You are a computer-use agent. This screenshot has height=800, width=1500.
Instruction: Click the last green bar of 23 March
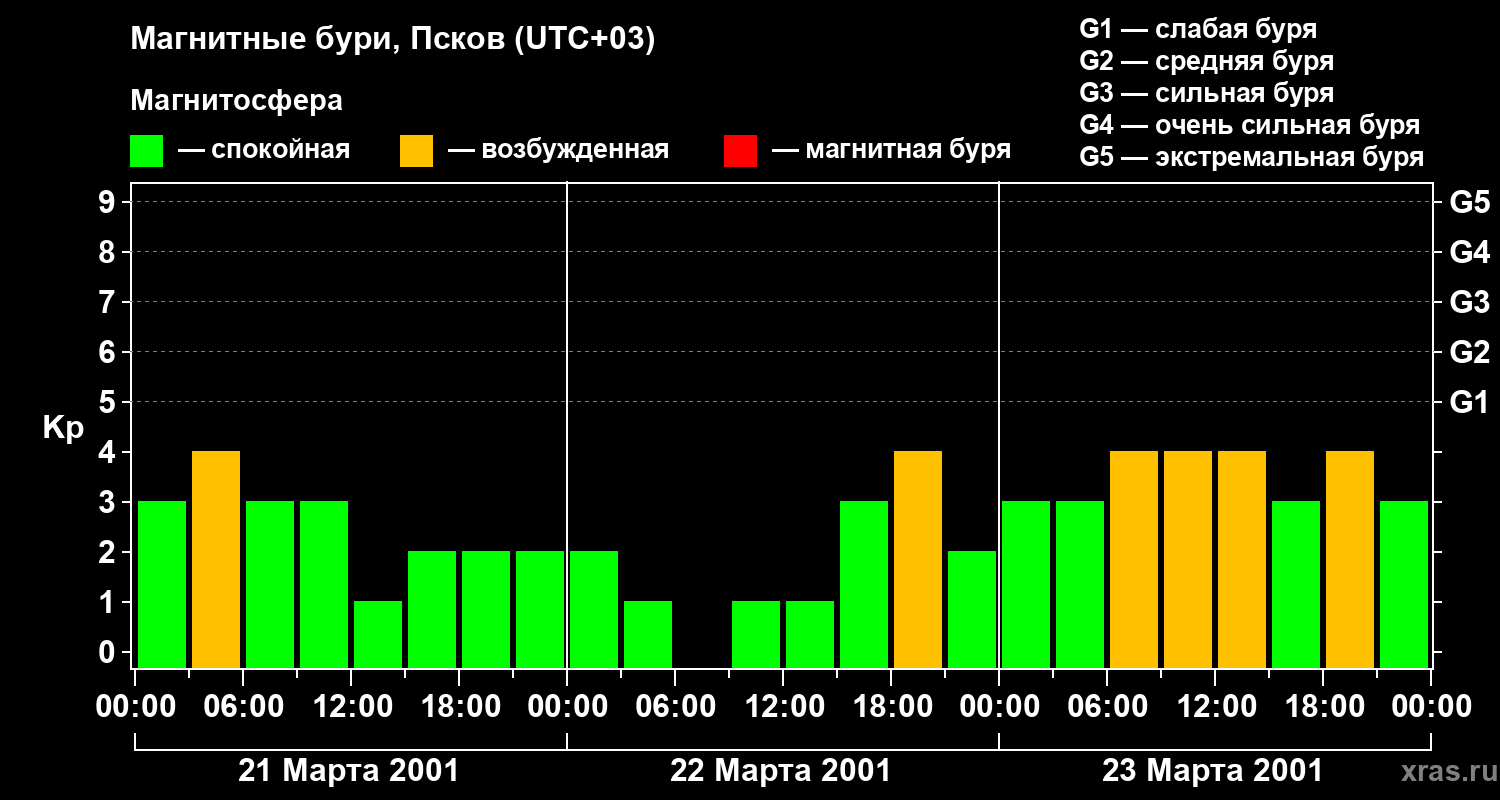point(1404,584)
